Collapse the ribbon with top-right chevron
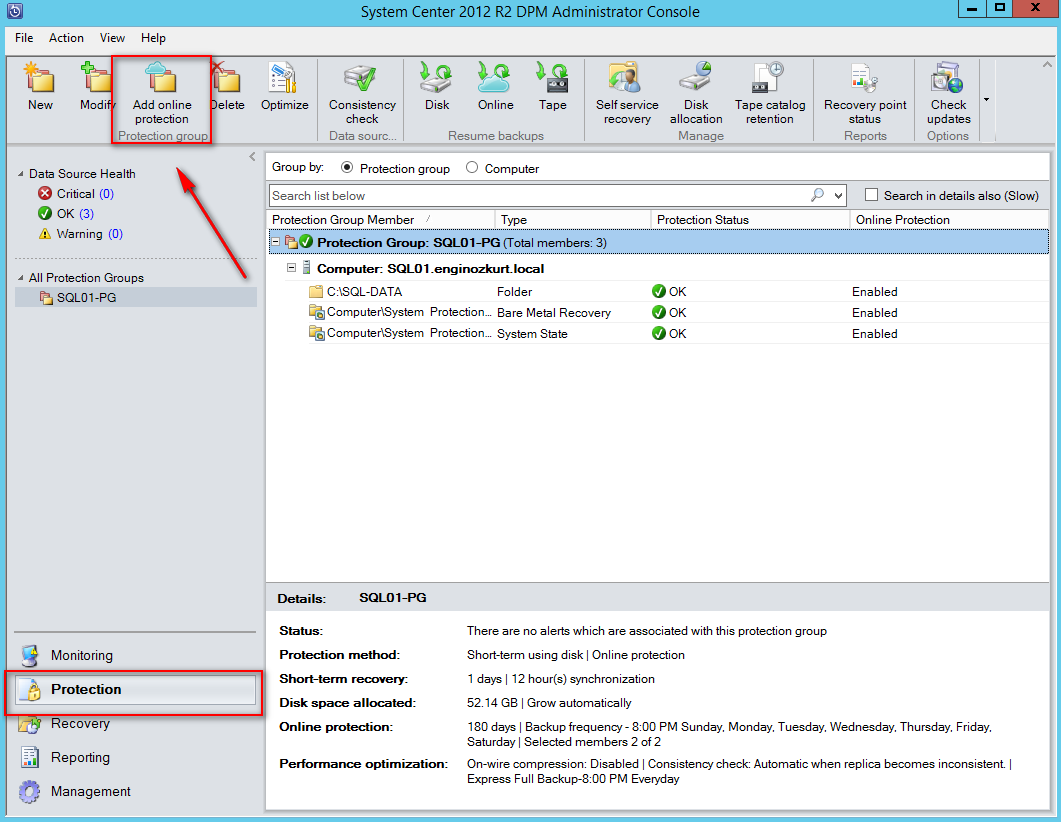The image size is (1061, 822). pos(1047,65)
